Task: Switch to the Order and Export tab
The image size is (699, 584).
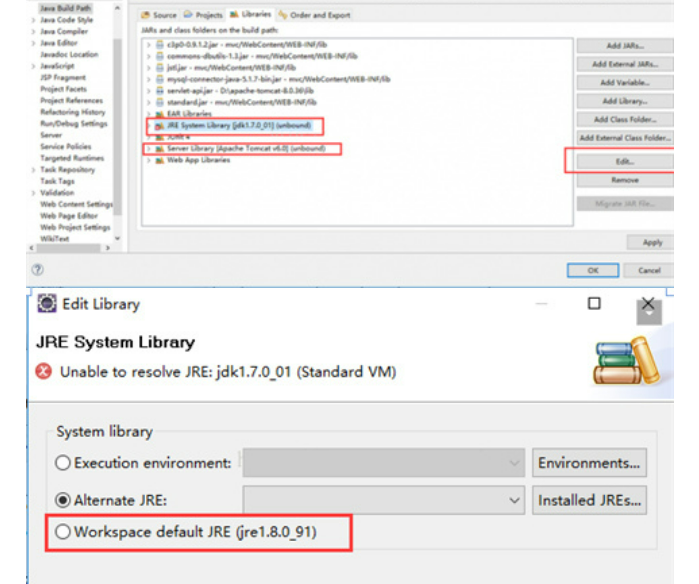Action: coord(319,15)
